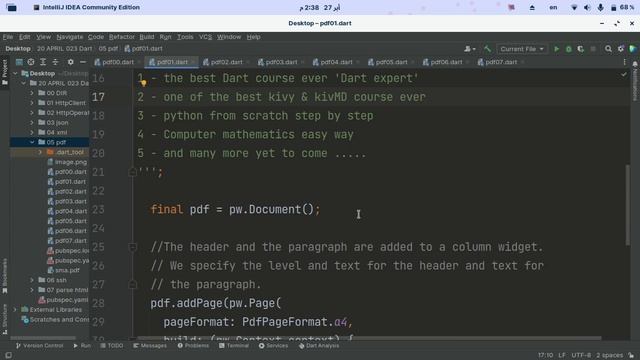Expand the .dart_tool folder
This screenshot has height=360, width=640.
coord(40,152)
